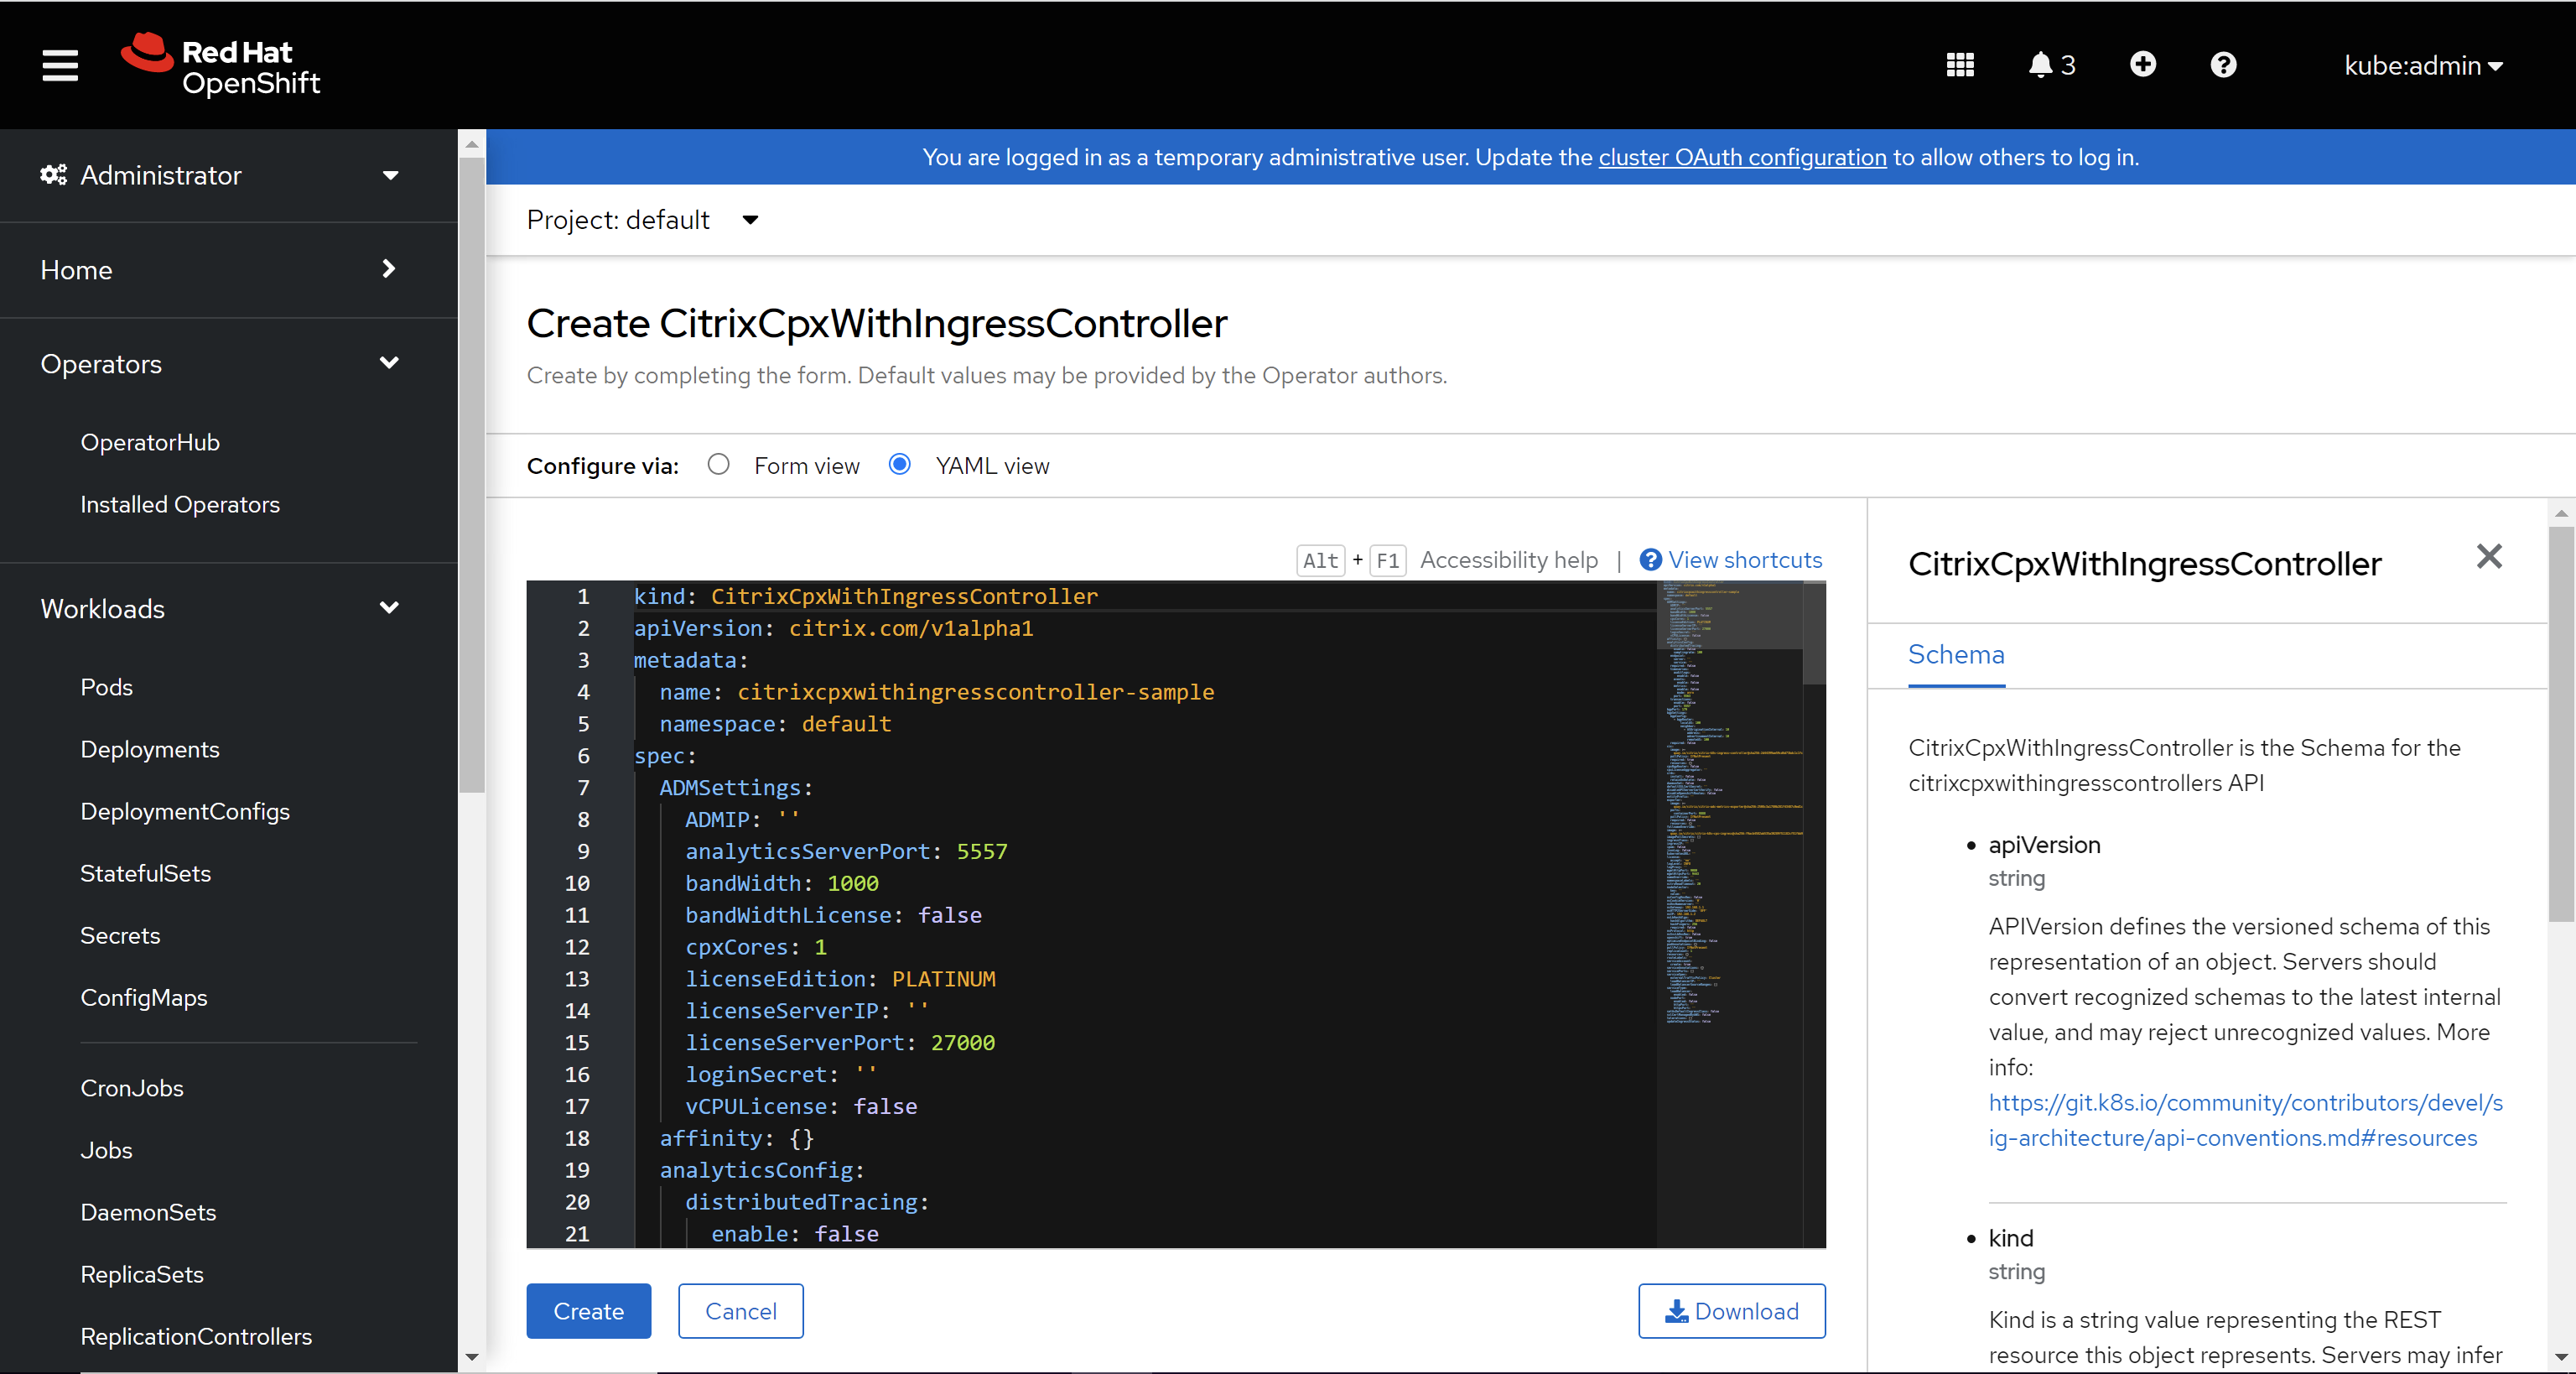The width and height of the screenshot is (2576, 1374).
Task: Open StatefulSets in sidebar
Action: (x=145, y=873)
